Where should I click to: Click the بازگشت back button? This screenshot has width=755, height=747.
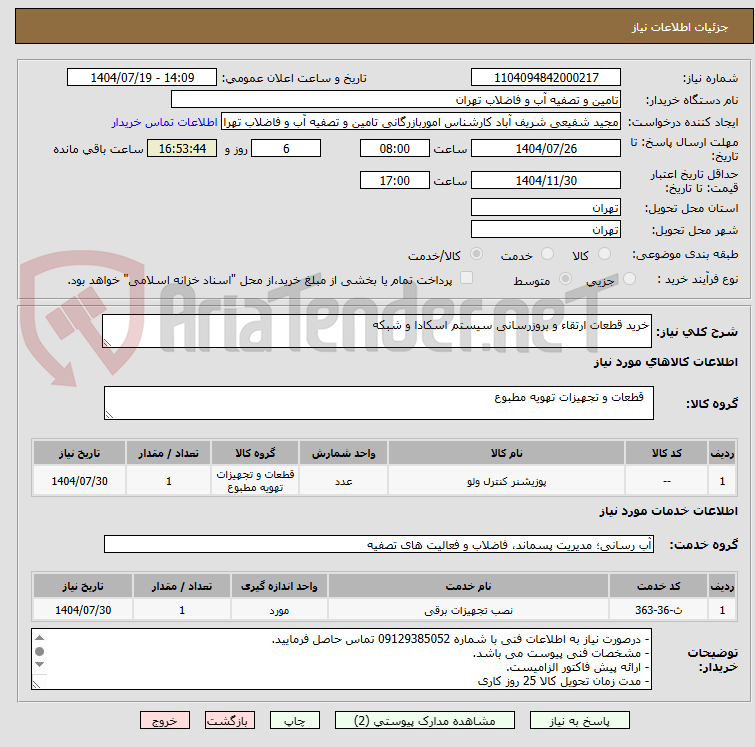coord(230,721)
